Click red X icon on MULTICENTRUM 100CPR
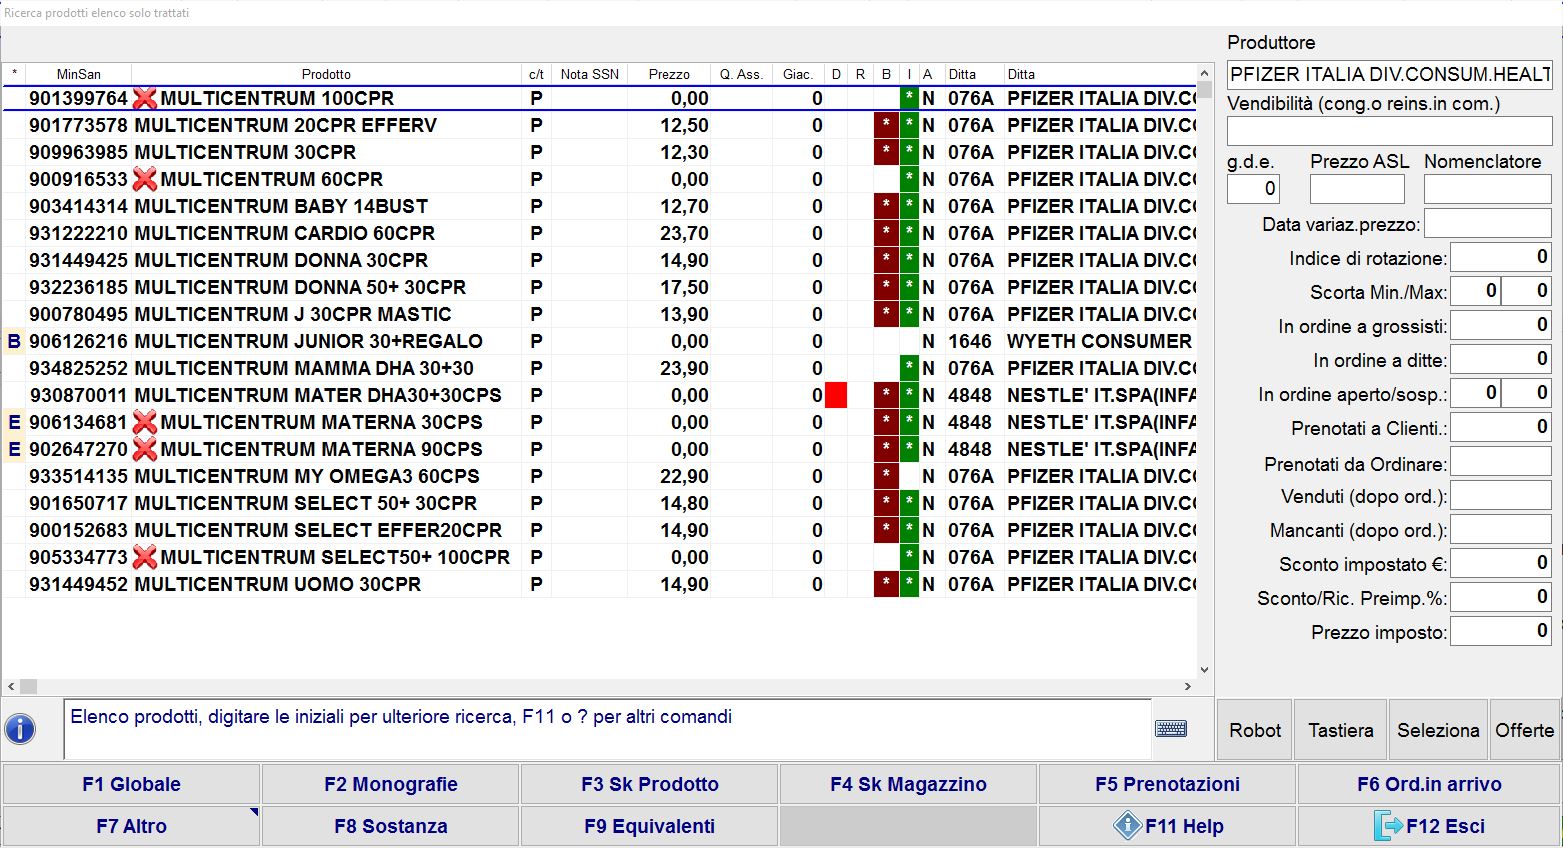The image size is (1563, 848). click(x=145, y=98)
